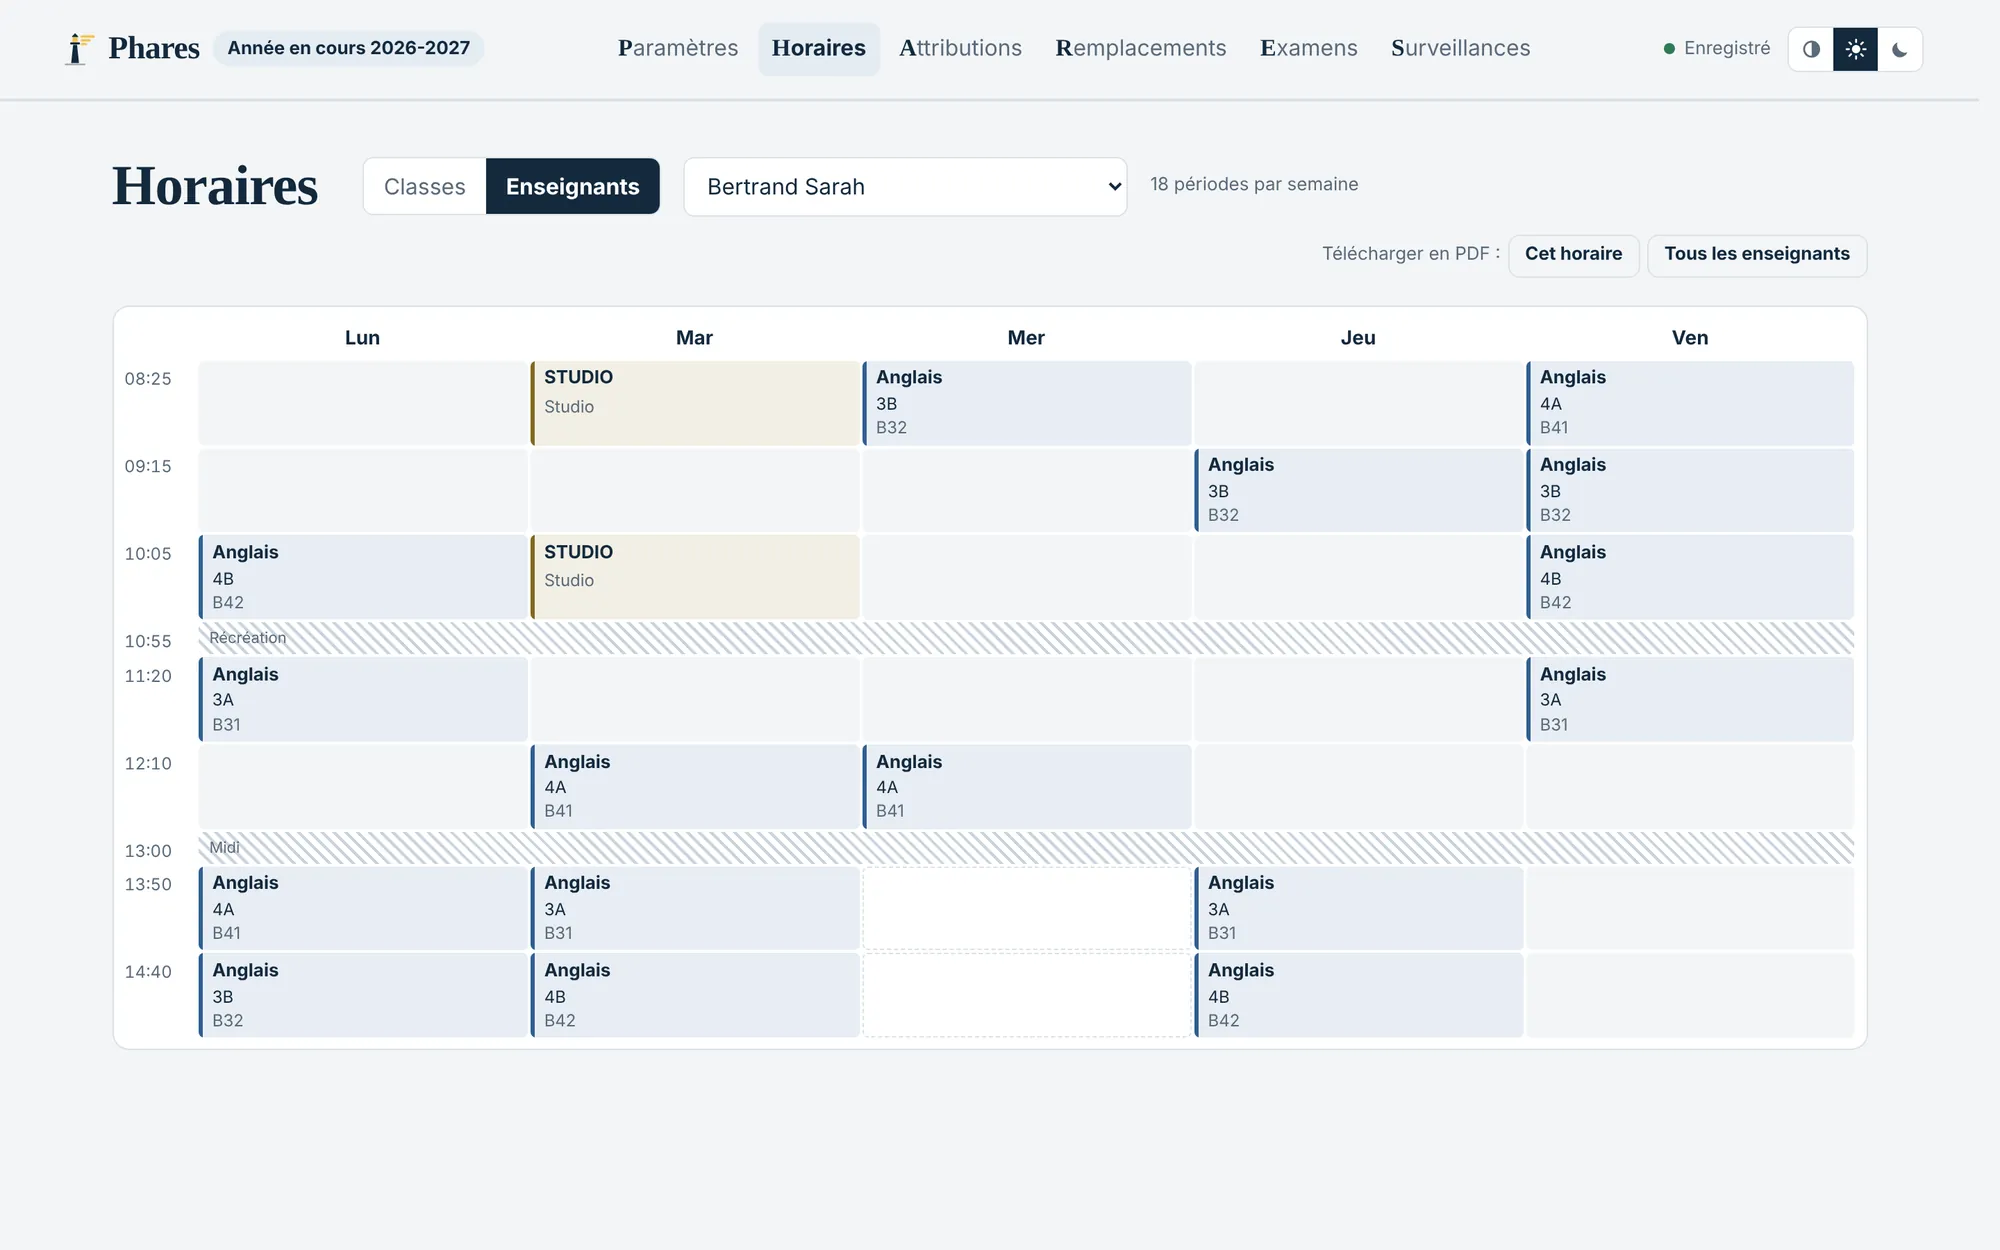Image resolution: width=2000 pixels, height=1250 pixels.
Task: Select Thursday 13:50 Anglais 3A lesson
Action: click(x=1359, y=908)
